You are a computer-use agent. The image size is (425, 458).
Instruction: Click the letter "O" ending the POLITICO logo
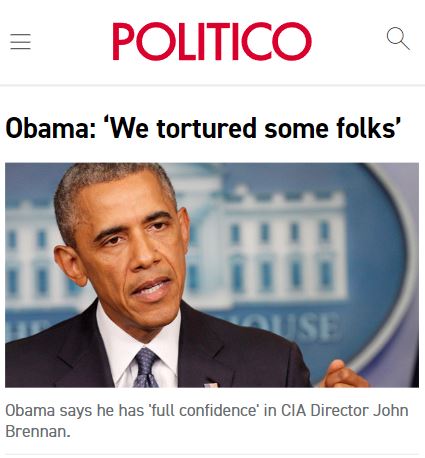click(292, 41)
